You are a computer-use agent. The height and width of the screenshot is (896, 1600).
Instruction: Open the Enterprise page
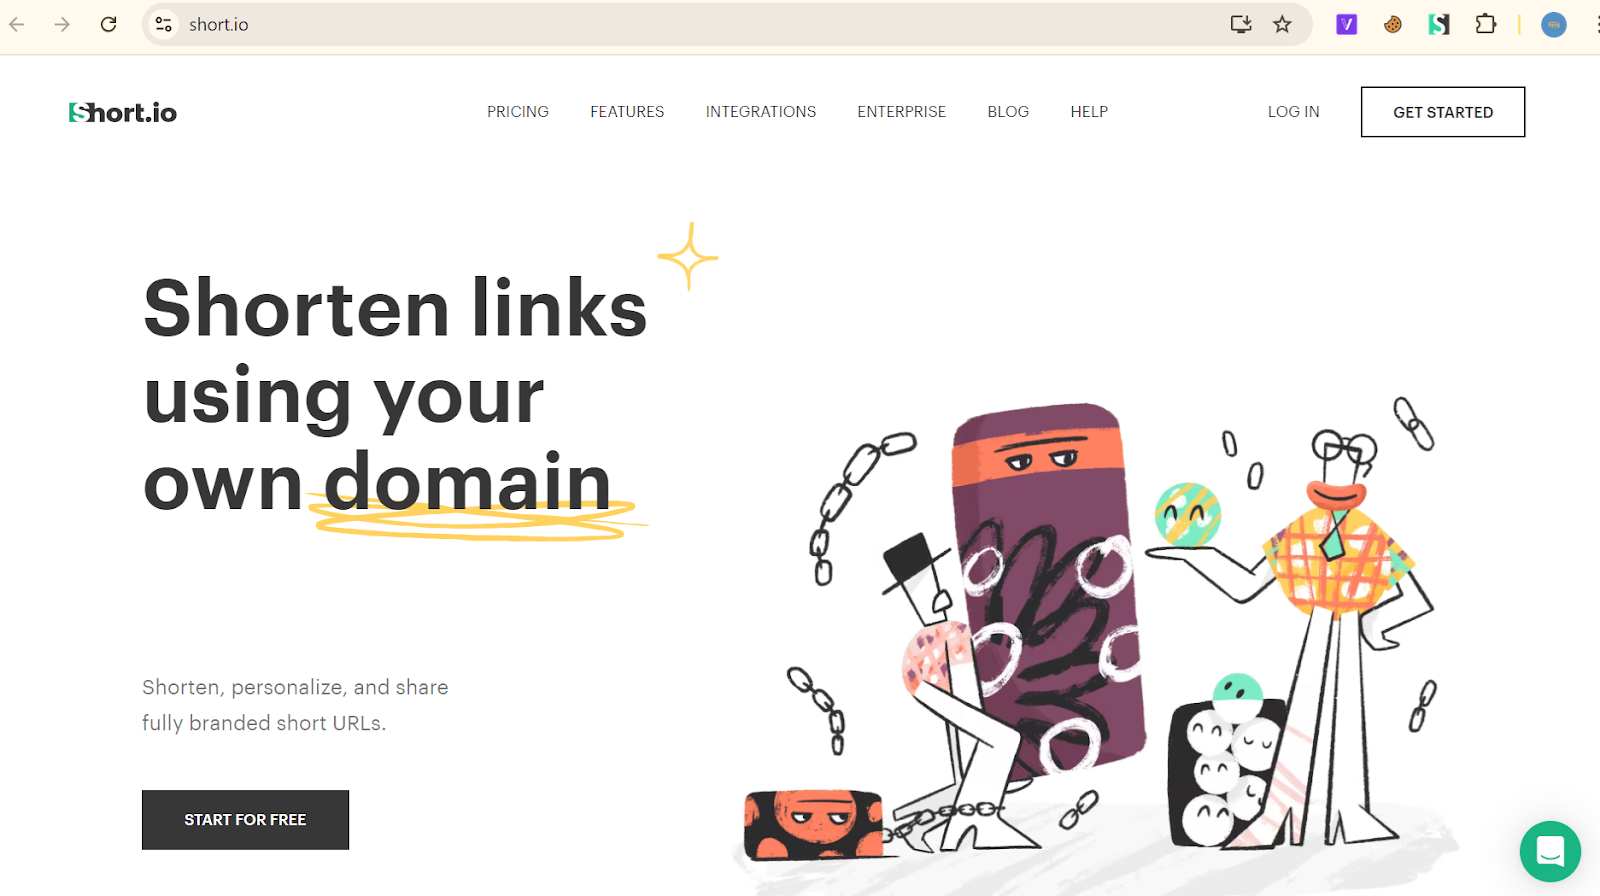point(901,112)
